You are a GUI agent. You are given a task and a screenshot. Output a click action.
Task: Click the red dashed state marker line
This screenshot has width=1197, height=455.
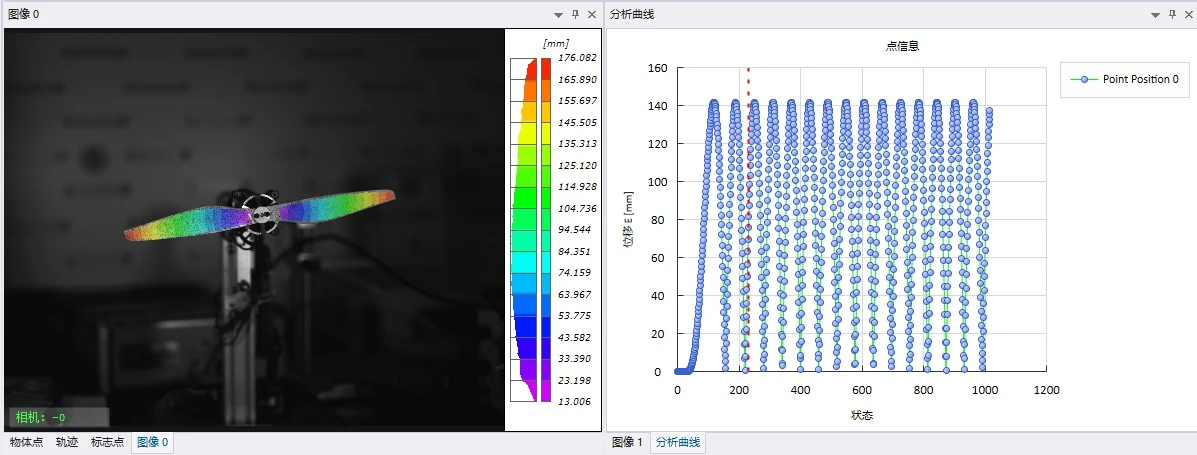coord(748,221)
